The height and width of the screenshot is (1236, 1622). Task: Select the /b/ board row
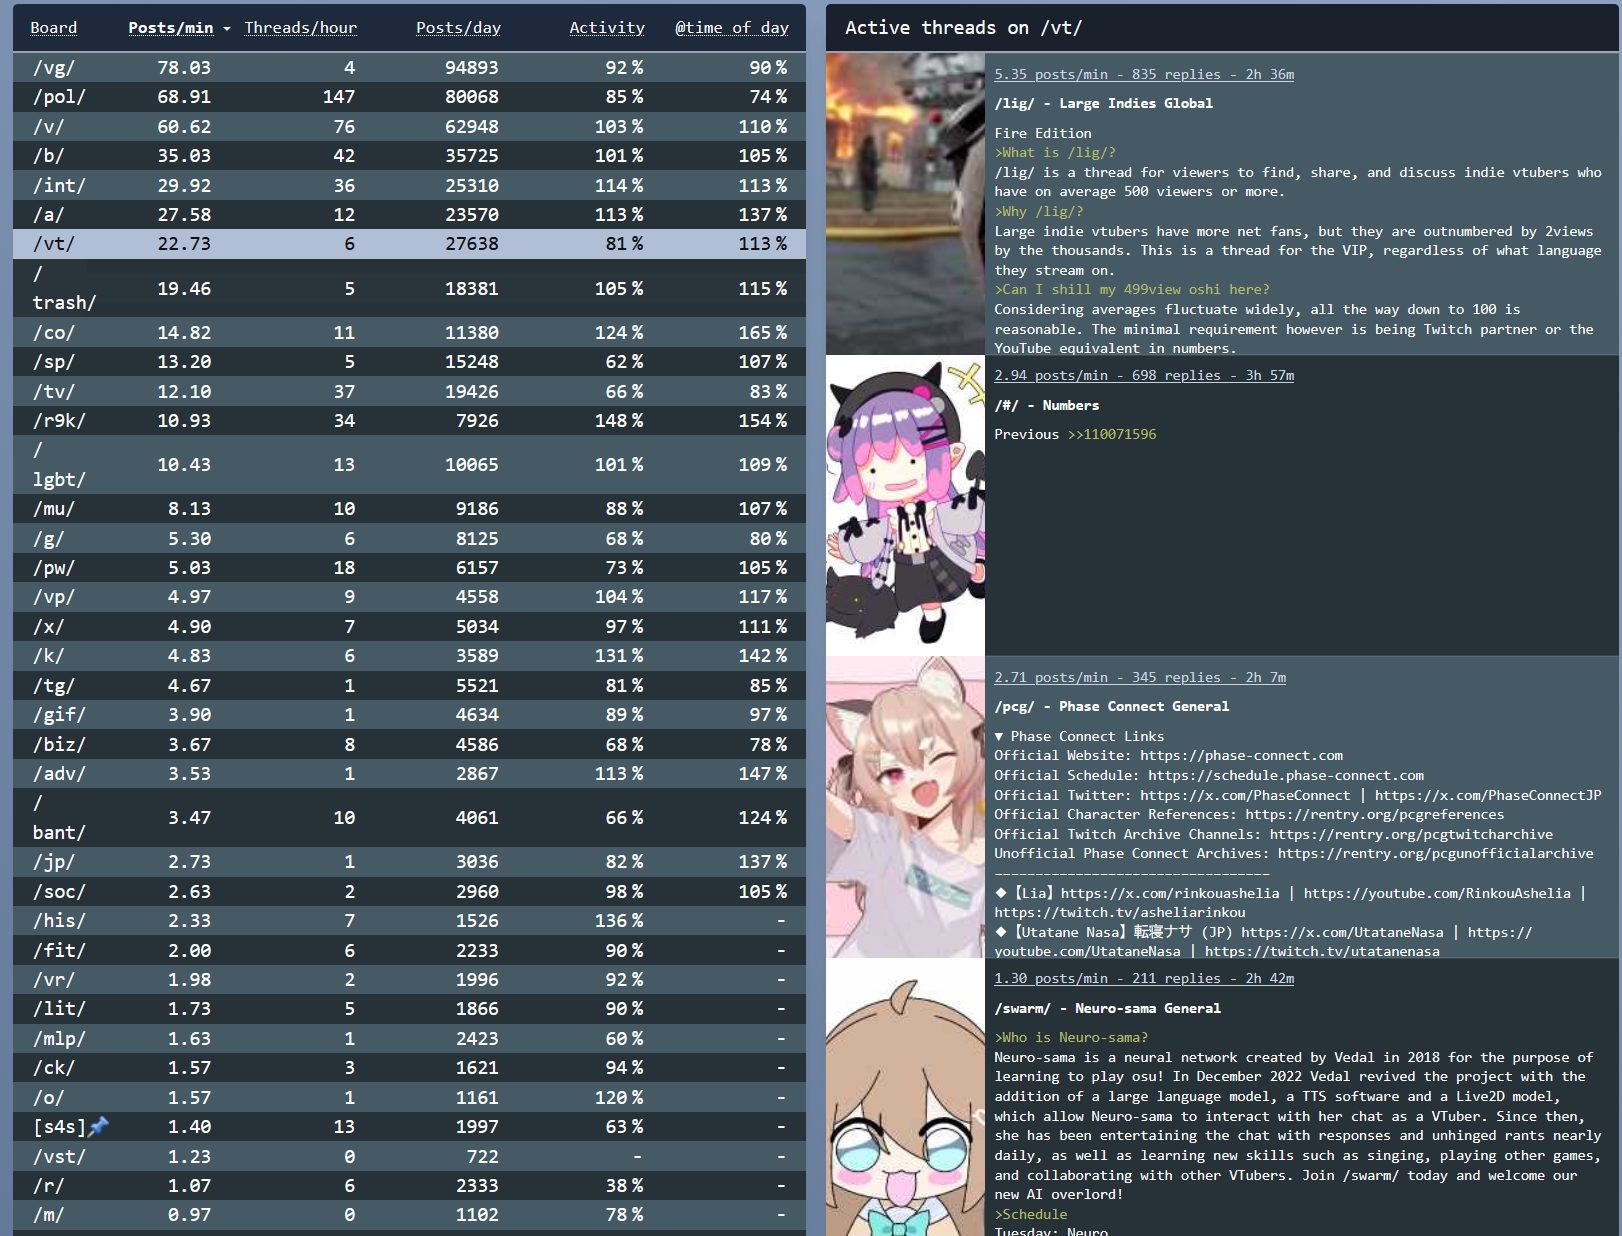tap(409, 156)
